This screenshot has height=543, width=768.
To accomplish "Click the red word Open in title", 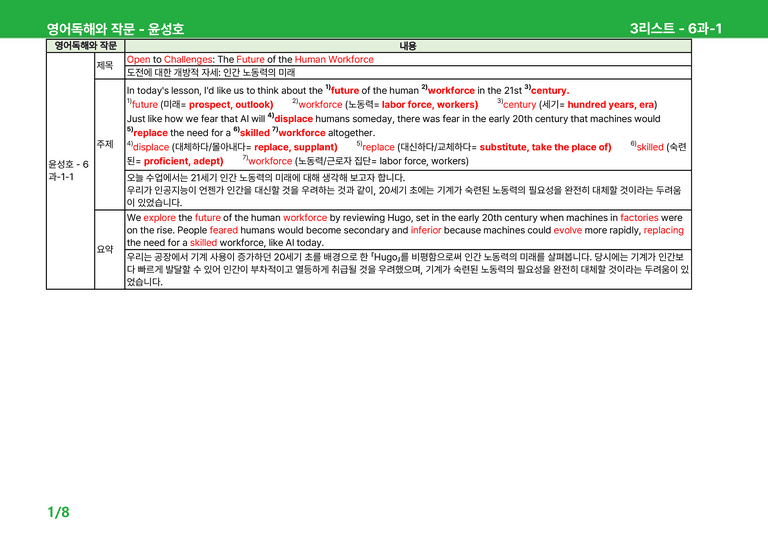I will 139,60.
